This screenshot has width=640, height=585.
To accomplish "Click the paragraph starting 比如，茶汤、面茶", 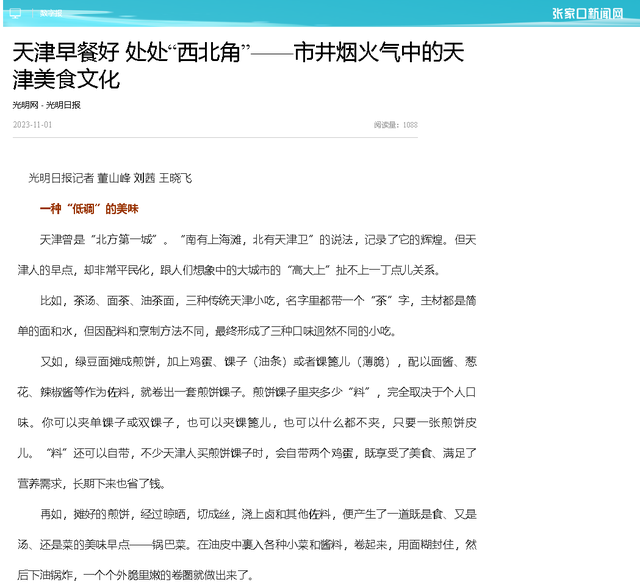I will [247, 316].
